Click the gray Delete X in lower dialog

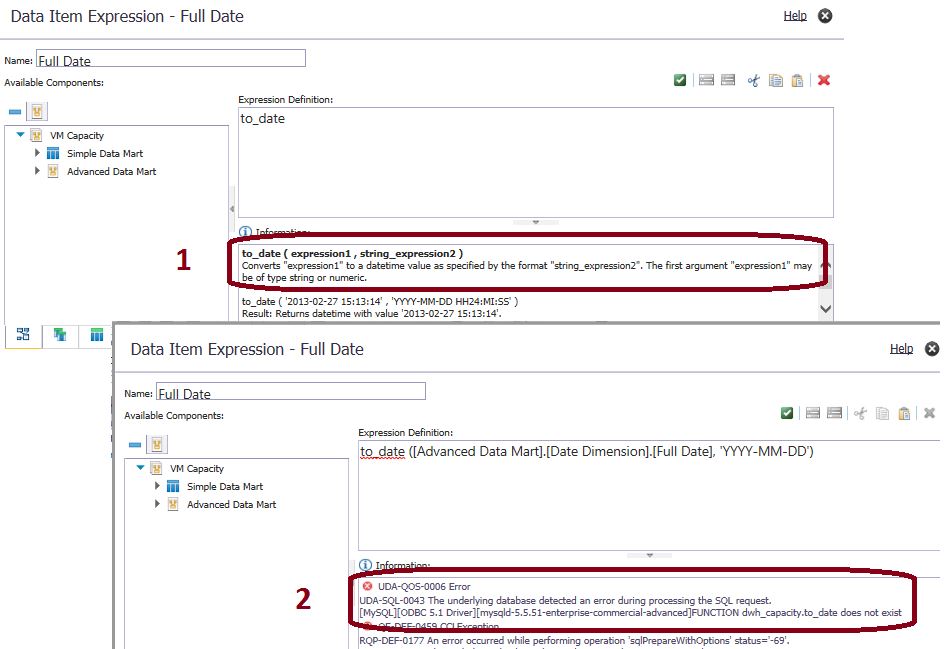[929, 413]
